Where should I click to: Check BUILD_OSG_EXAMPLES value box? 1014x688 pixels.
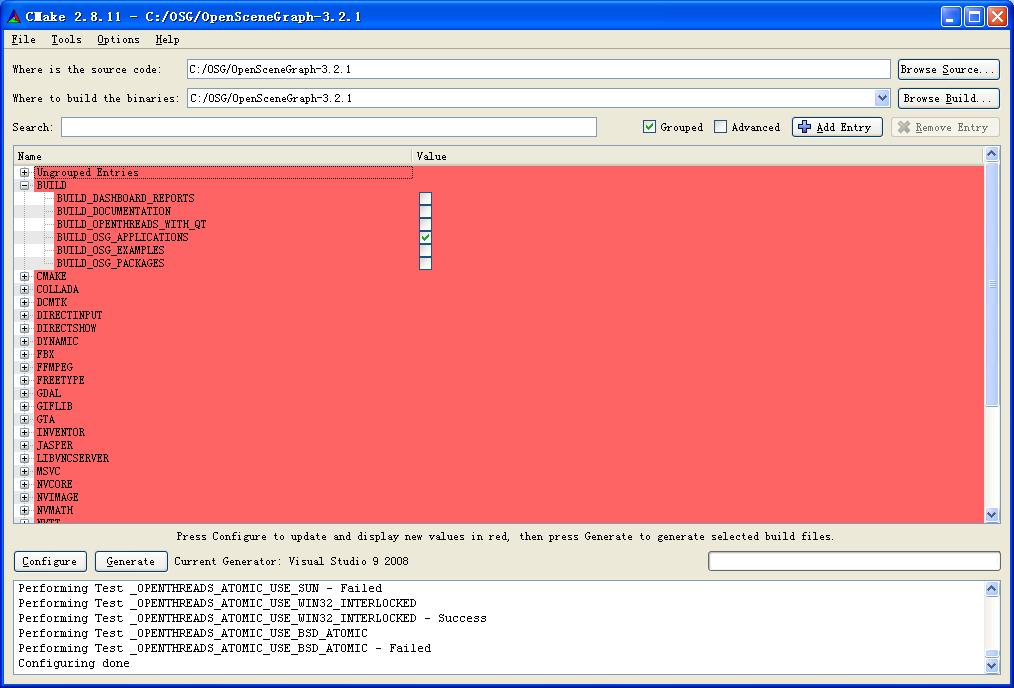pos(425,250)
